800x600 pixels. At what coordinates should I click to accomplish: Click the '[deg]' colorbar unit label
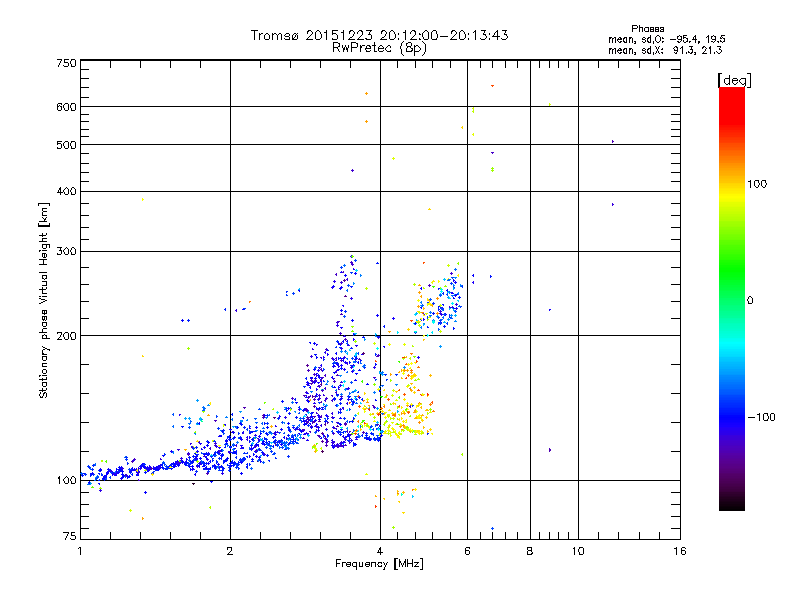734,80
